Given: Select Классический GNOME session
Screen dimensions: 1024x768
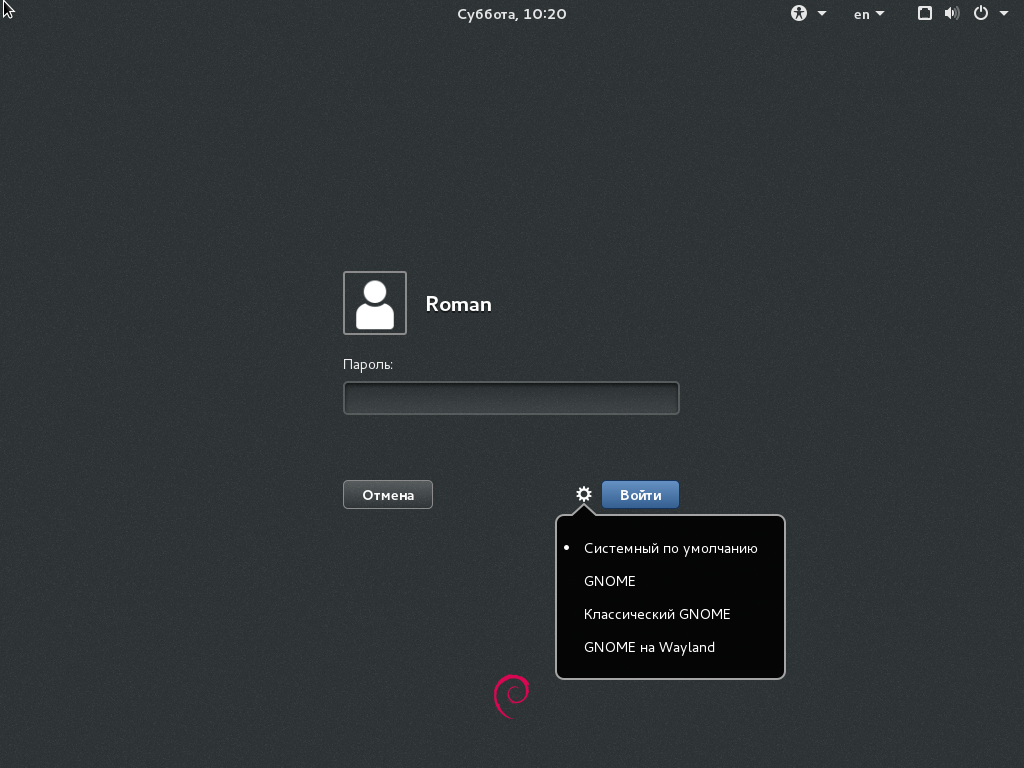Looking at the screenshot, I should click(x=657, y=614).
